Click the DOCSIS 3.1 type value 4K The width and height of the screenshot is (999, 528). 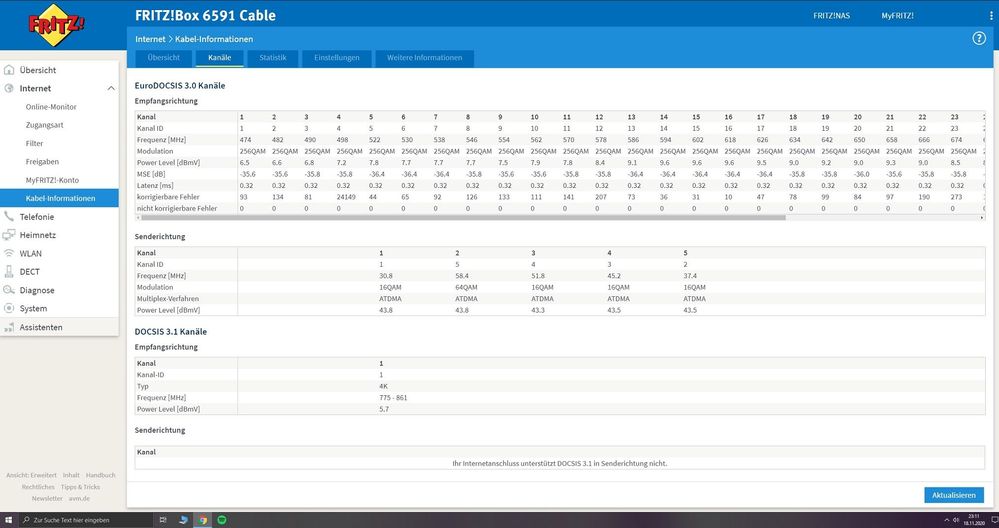coord(384,386)
